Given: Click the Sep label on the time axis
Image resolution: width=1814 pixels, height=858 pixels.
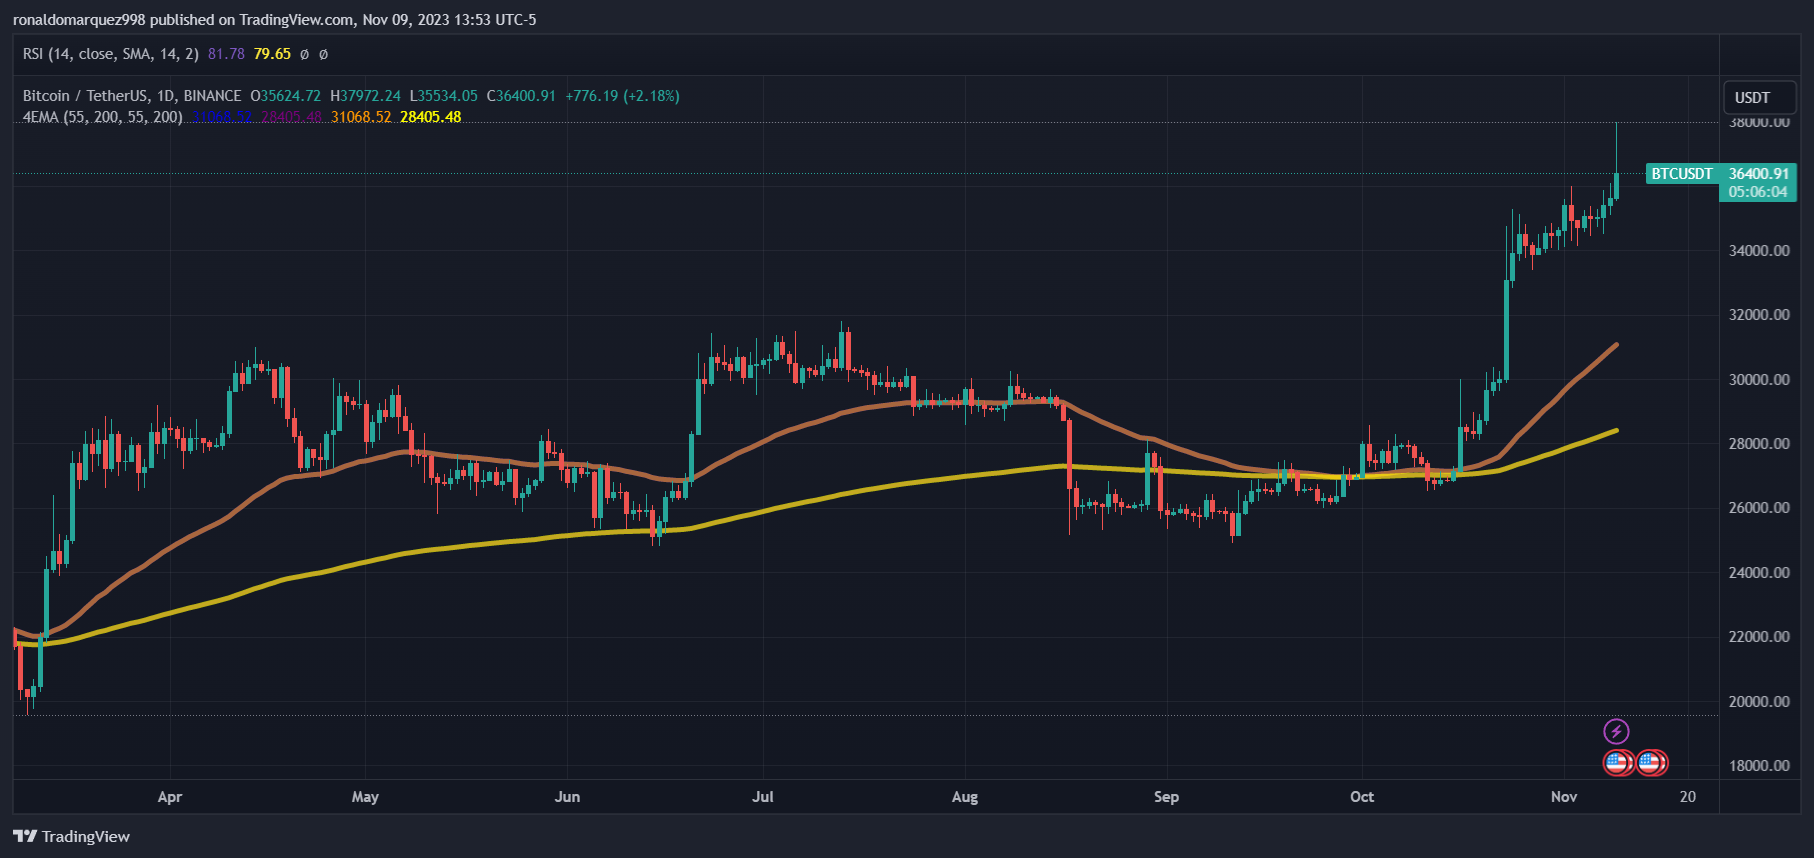Looking at the screenshot, I should tap(1166, 797).
